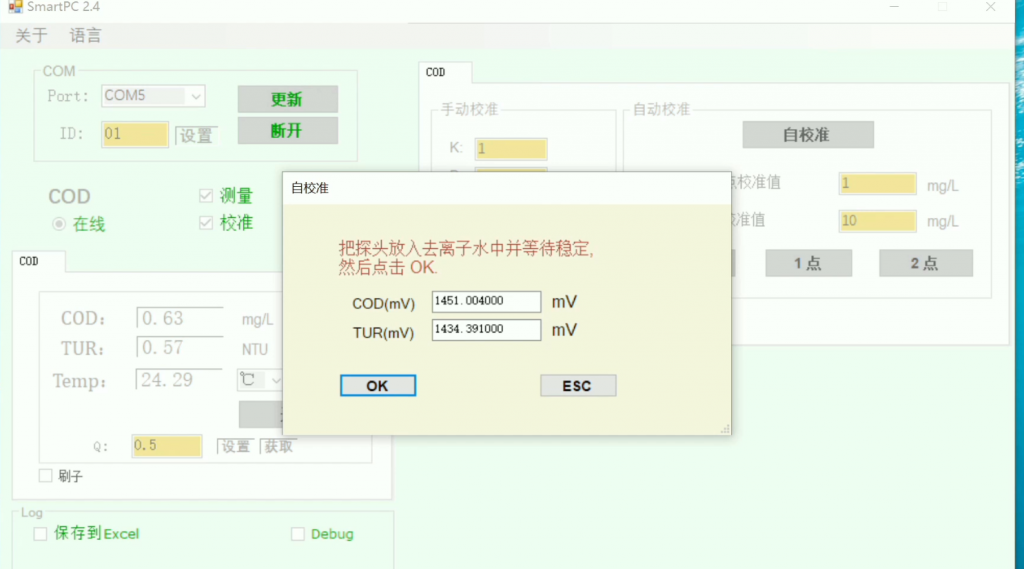1024x569 pixels.
Task: Open the 语言 menu
Action: pos(85,36)
